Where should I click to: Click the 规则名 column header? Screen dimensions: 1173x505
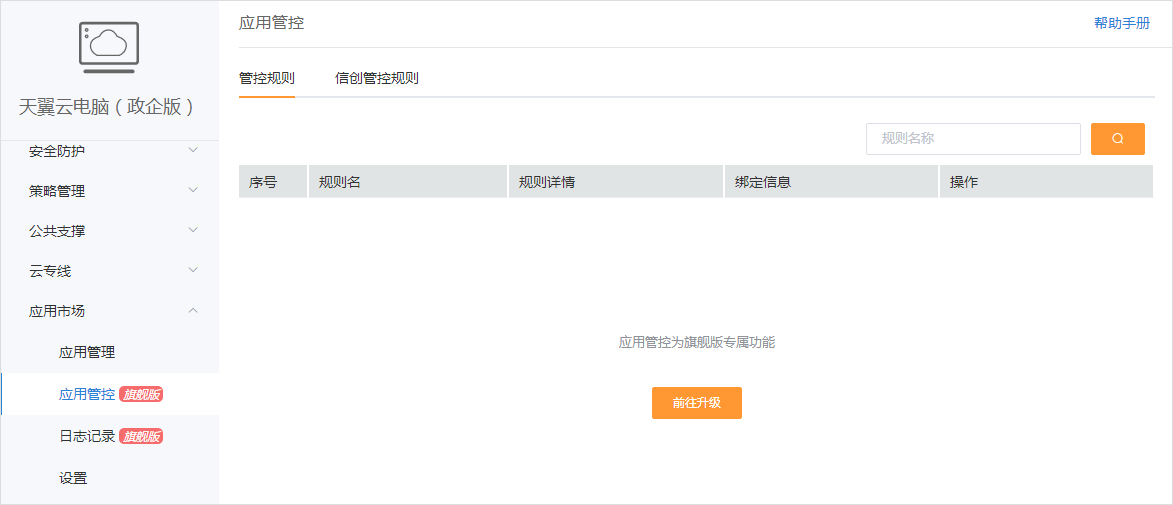pos(340,182)
